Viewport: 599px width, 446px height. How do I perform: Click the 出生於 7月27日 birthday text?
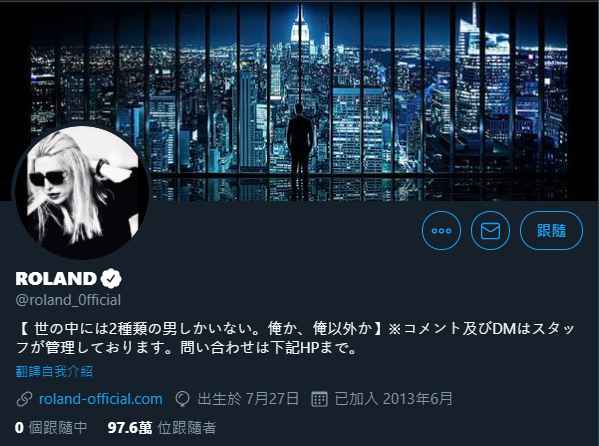(x=248, y=399)
